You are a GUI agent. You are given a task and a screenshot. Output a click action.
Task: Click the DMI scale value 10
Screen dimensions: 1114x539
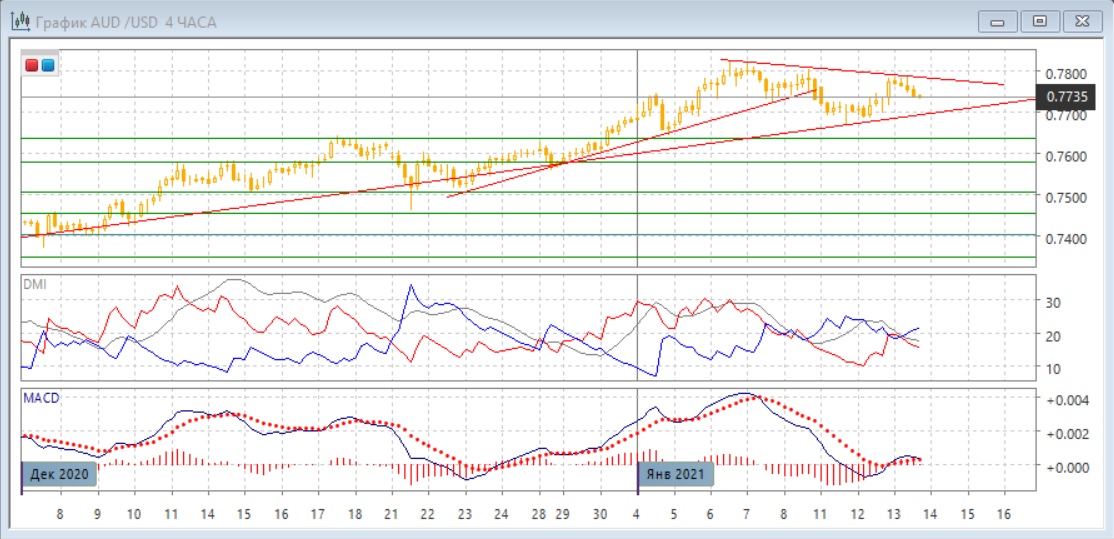1053,369
